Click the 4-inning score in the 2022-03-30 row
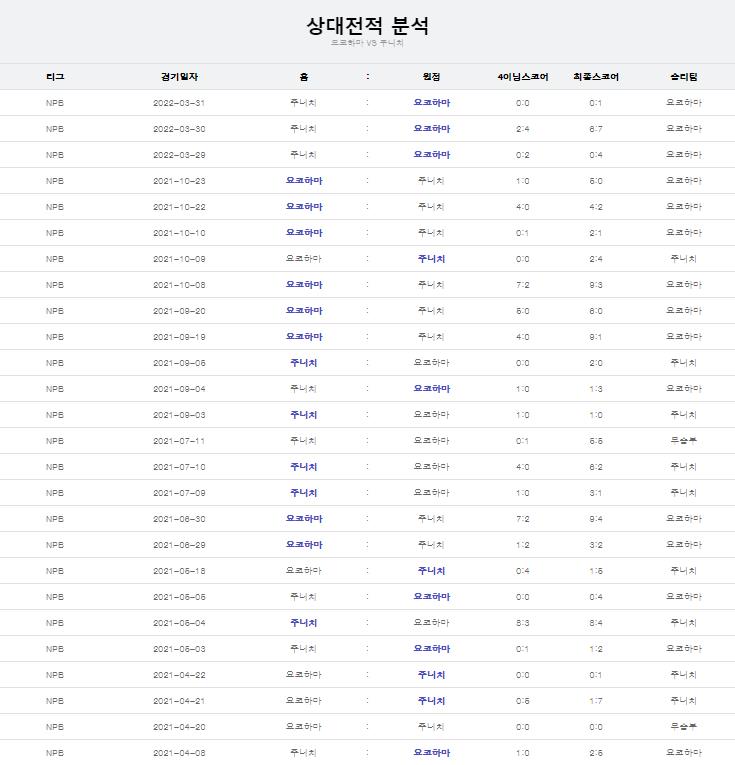 pos(522,129)
